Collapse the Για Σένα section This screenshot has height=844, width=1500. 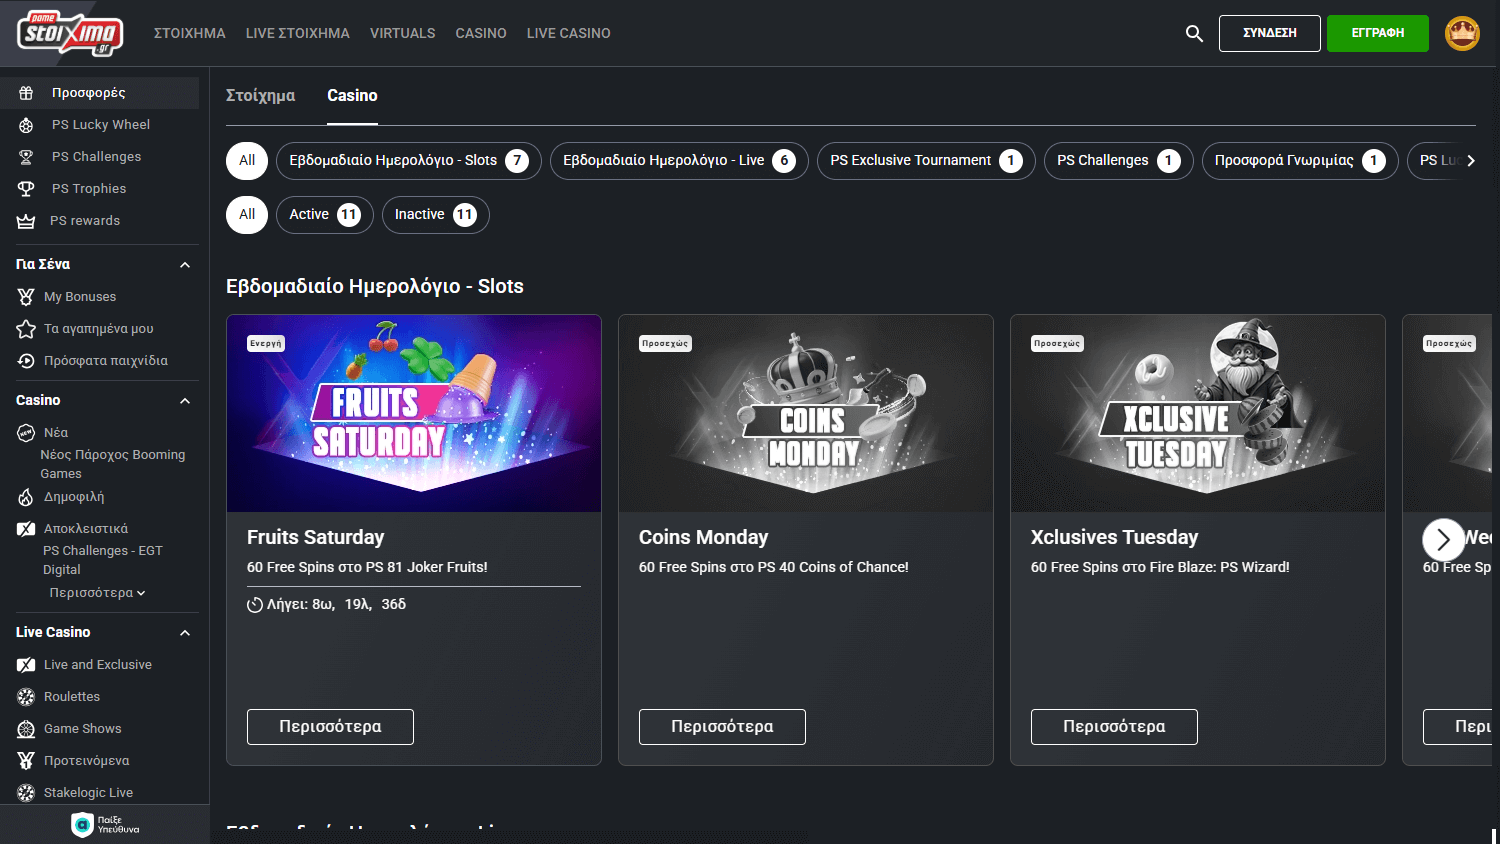click(184, 264)
